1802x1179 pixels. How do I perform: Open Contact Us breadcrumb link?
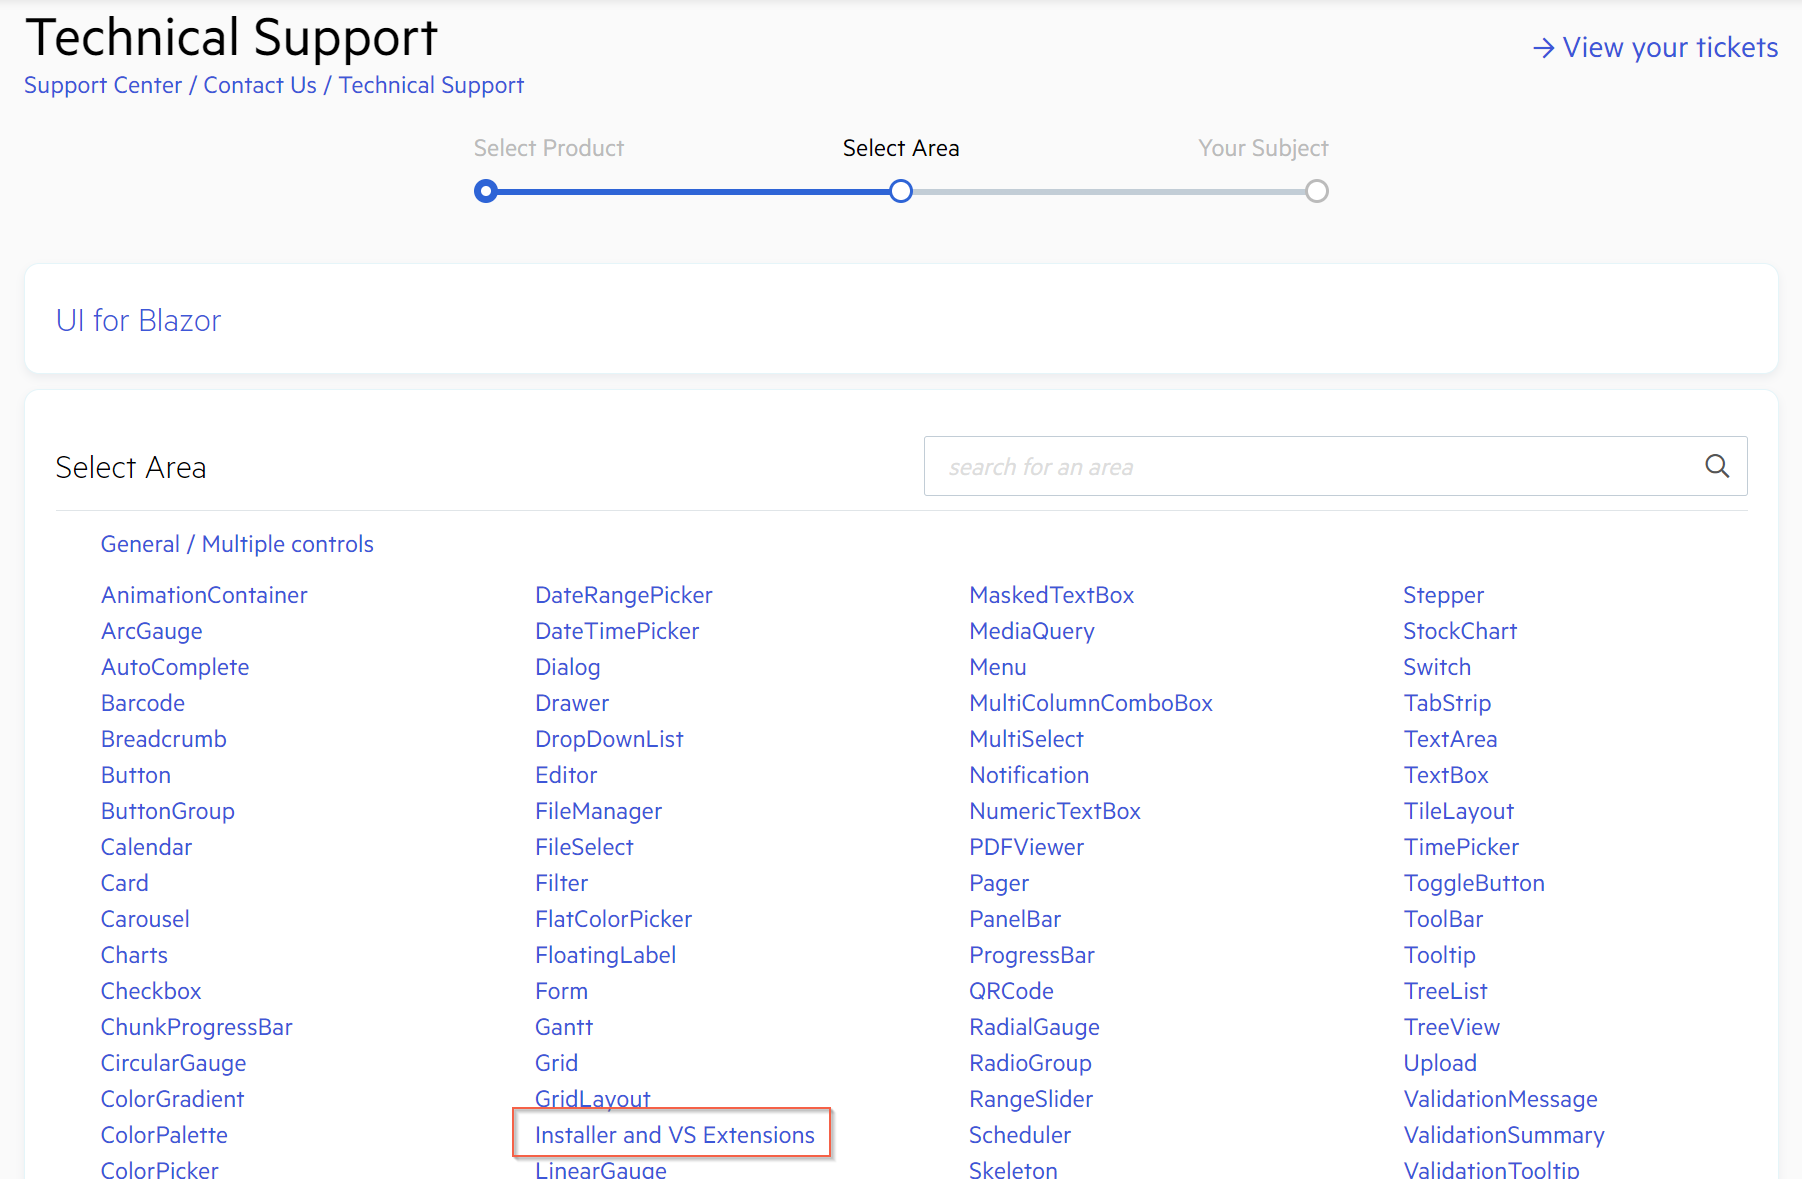pyautogui.click(x=260, y=85)
